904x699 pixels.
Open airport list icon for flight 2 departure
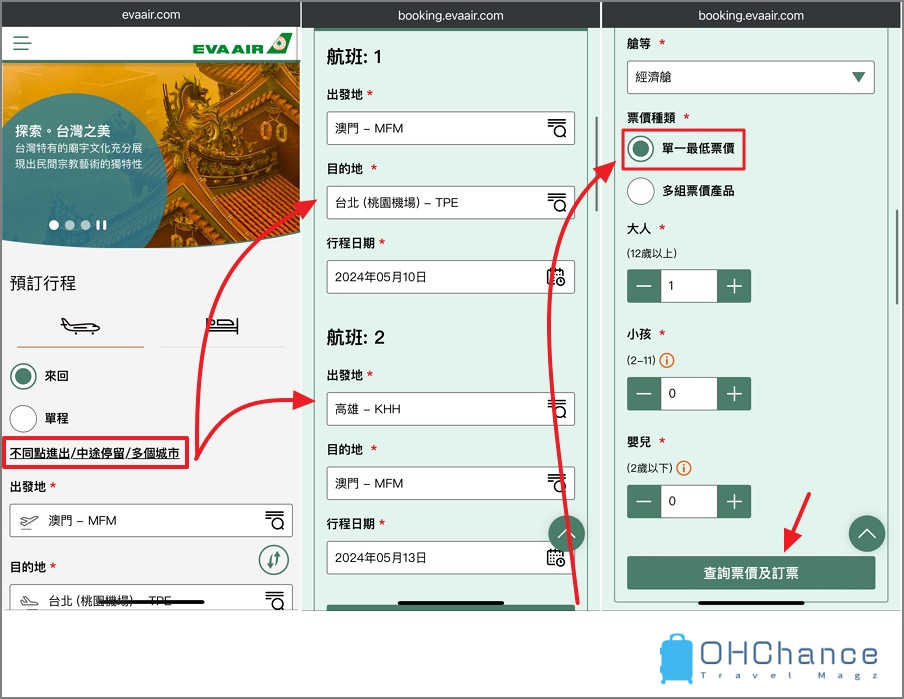tap(557, 408)
